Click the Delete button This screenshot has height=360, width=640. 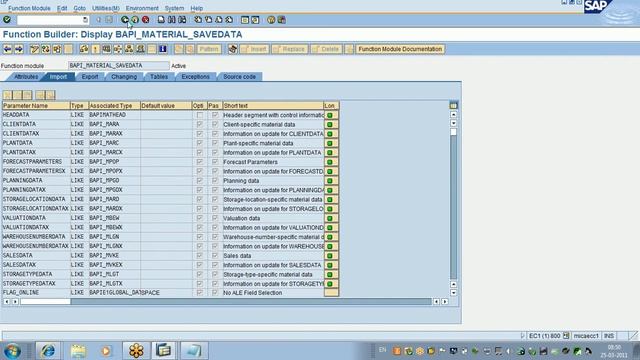point(326,49)
